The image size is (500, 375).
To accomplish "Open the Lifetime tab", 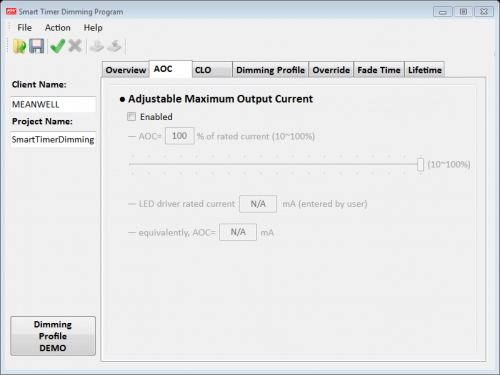I will click(425, 70).
